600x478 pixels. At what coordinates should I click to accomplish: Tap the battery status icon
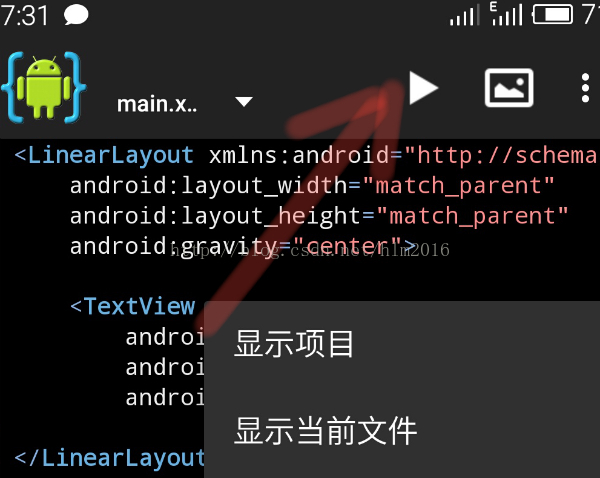click(x=553, y=15)
